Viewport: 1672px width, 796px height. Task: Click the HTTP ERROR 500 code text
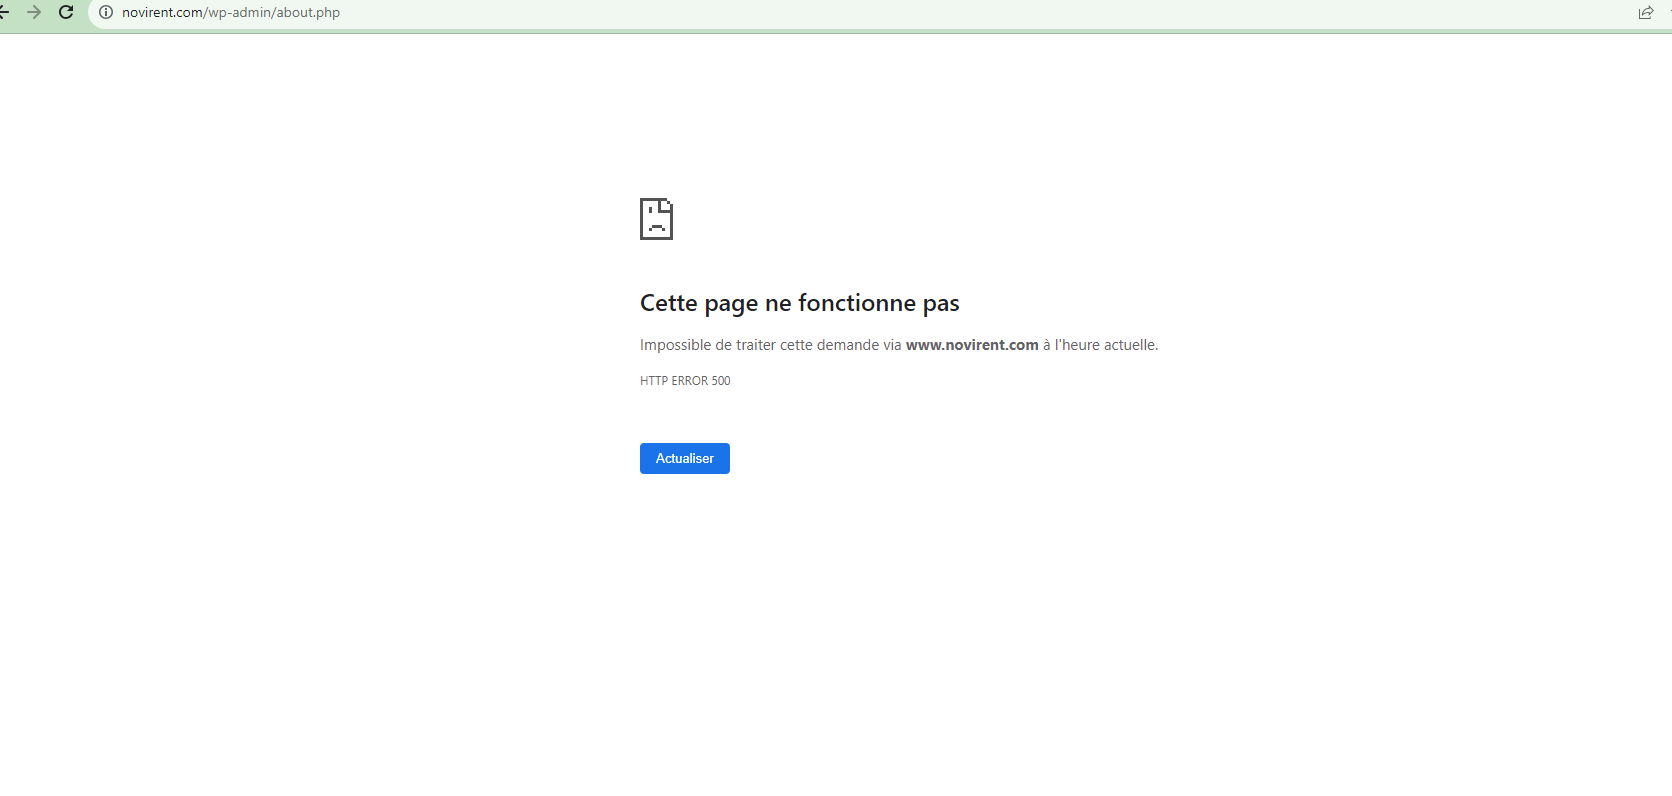pos(685,381)
